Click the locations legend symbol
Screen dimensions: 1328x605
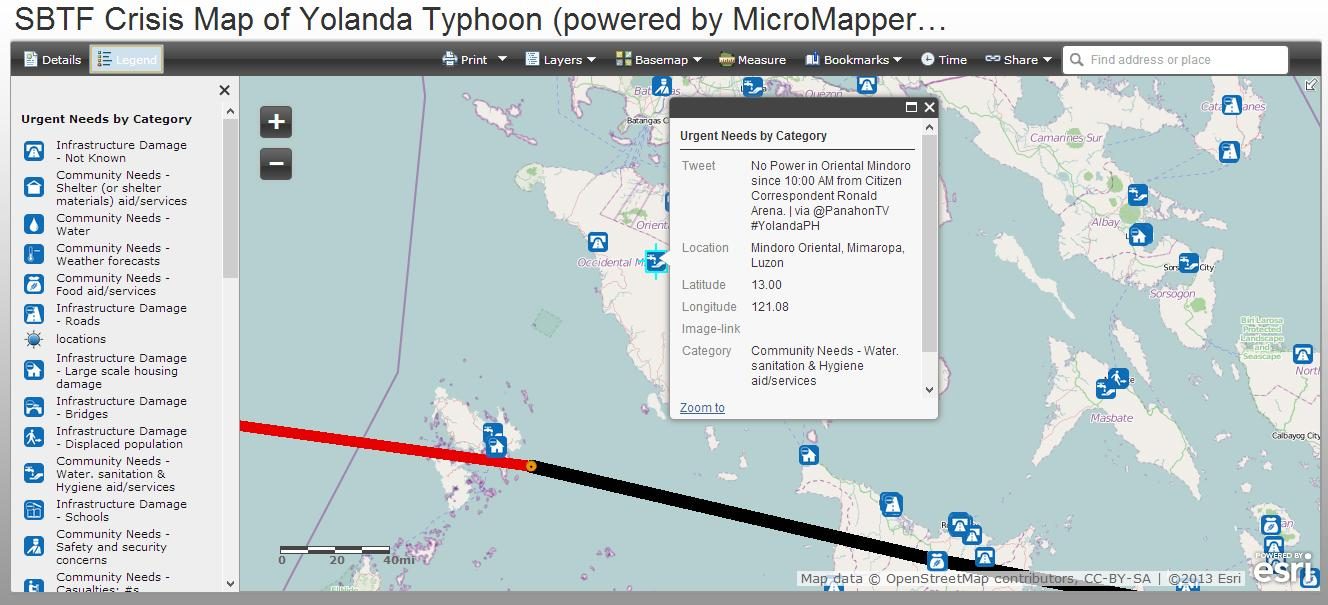point(34,339)
